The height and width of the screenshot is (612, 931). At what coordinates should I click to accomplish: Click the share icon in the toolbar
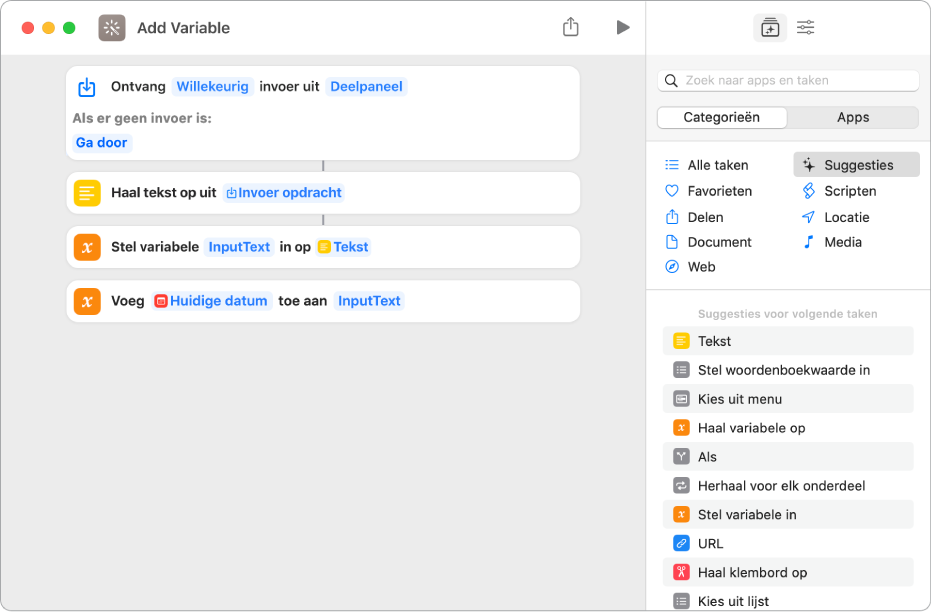[571, 28]
